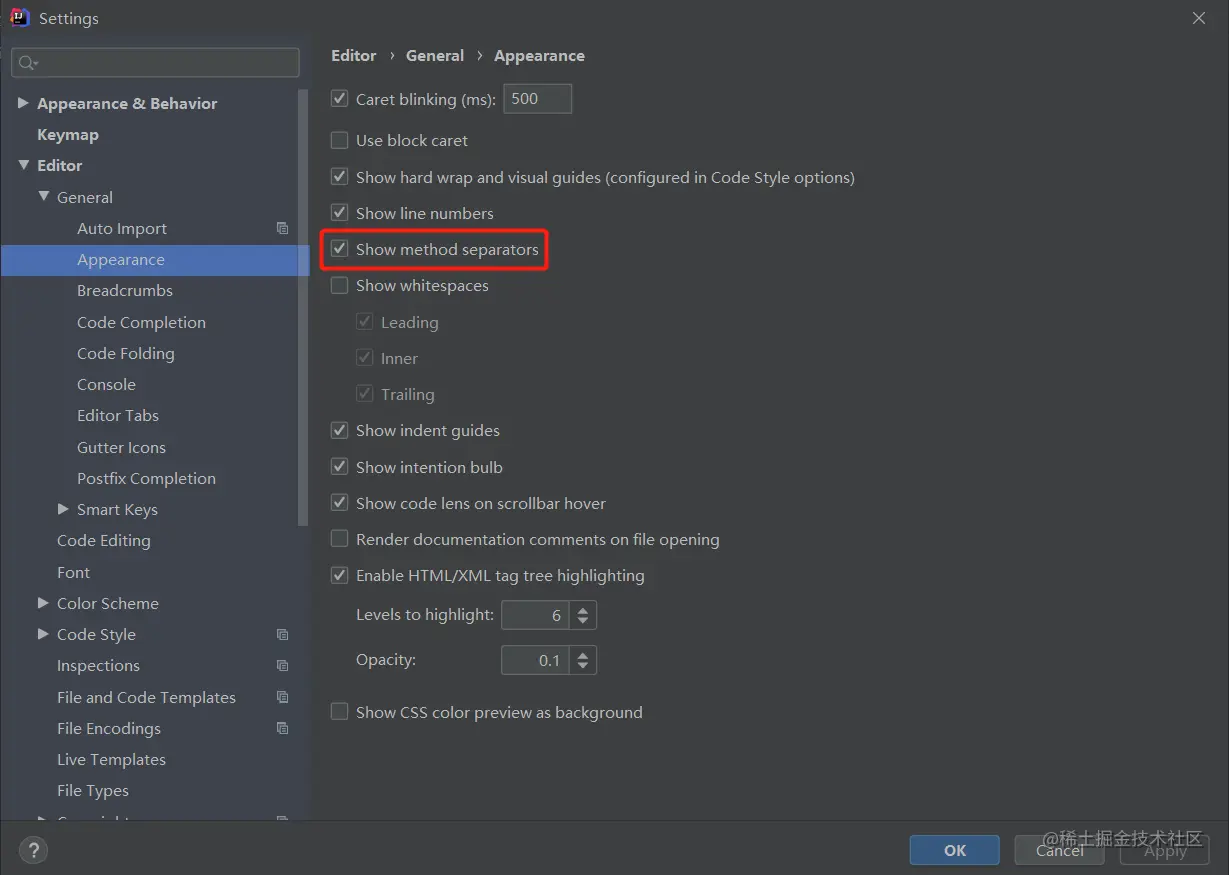
Task: Click the Opacity value field
Action: (535, 660)
